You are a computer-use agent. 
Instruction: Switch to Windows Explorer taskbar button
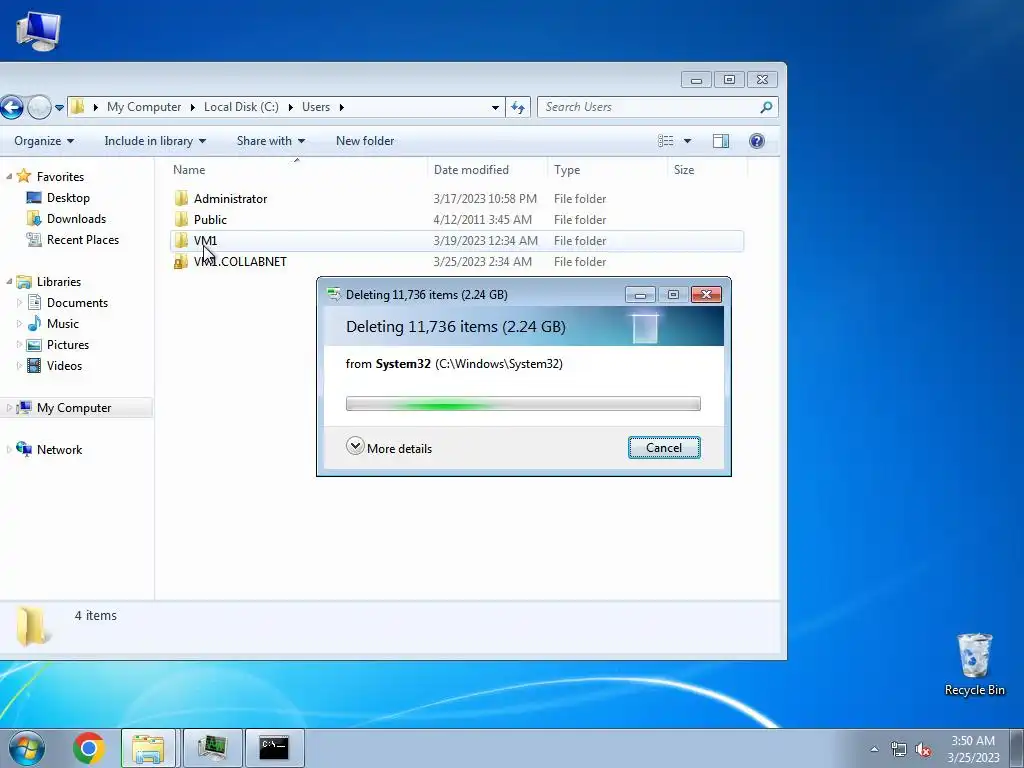(148, 748)
